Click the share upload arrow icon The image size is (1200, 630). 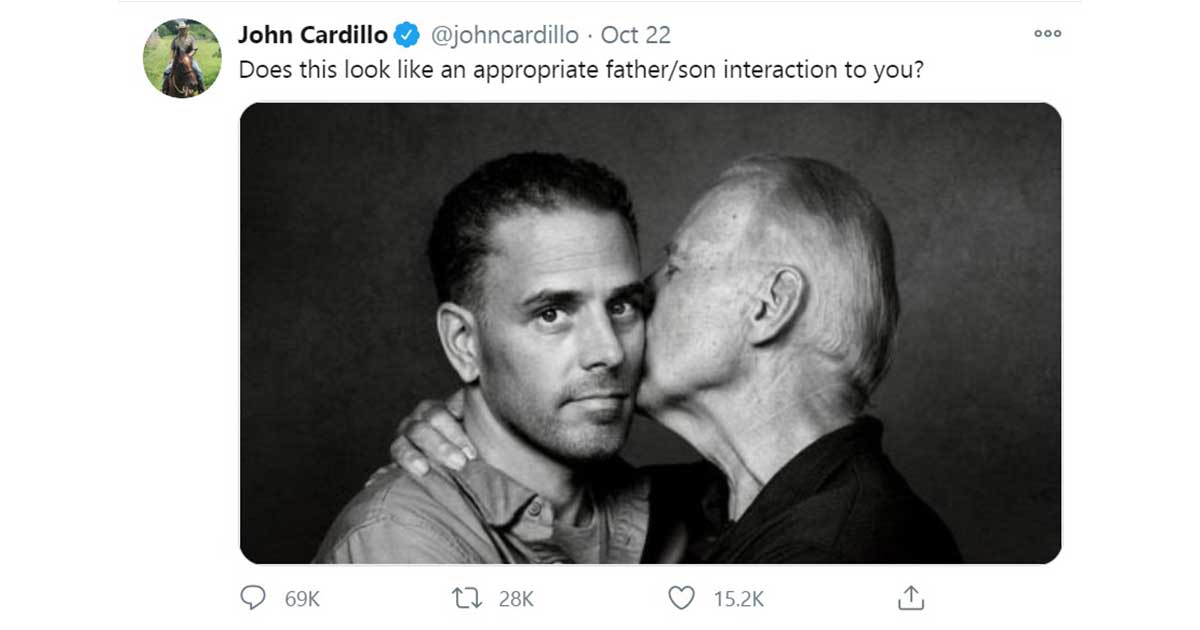[x=909, y=598]
